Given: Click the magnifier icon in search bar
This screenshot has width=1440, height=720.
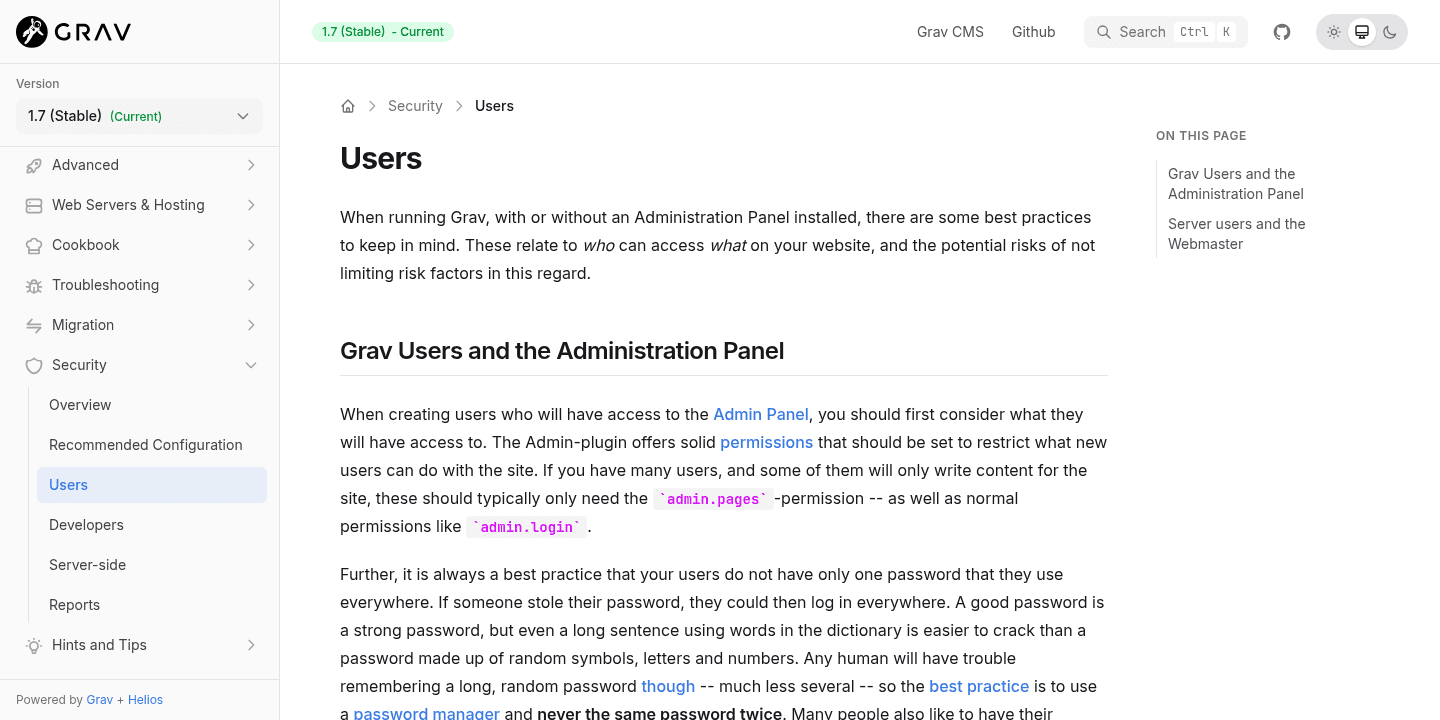Looking at the screenshot, I should coord(1104,31).
